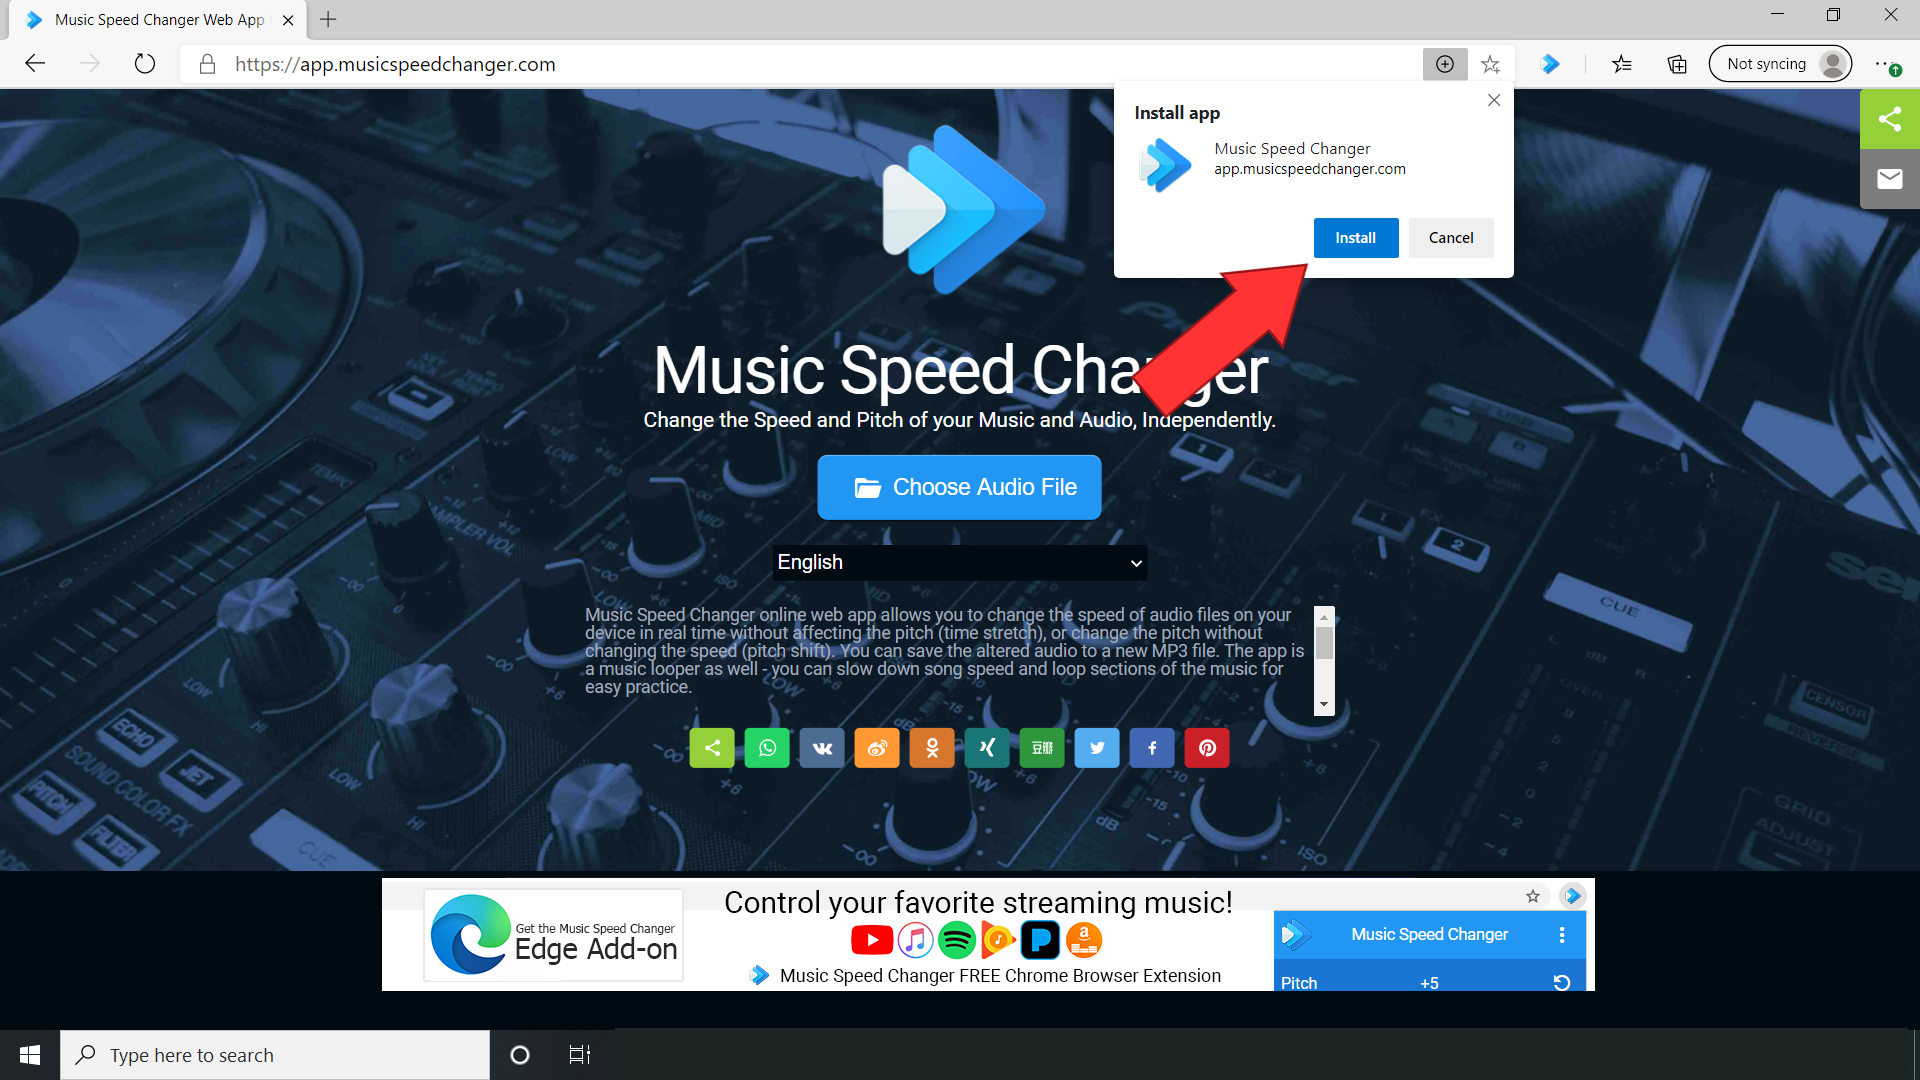This screenshot has width=1920, height=1080.
Task: Click the Edge browser favorites star icon
Action: pos(1491,63)
